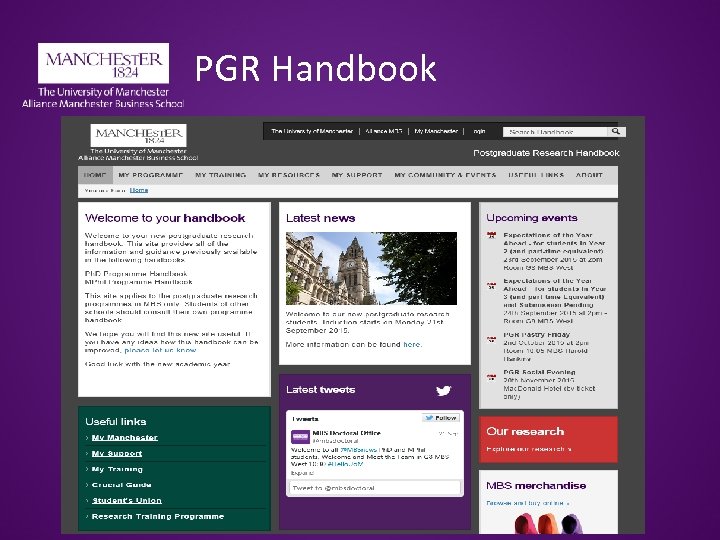The height and width of the screenshot is (540, 720).
Task: Click Expectations event on 24th September
Action: click(555, 301)
